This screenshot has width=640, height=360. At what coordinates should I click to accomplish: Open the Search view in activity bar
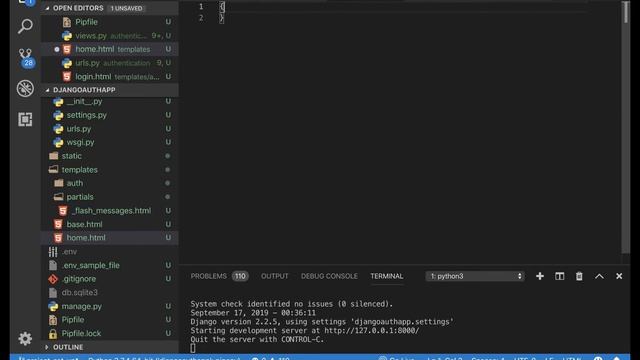coord(25,26)
